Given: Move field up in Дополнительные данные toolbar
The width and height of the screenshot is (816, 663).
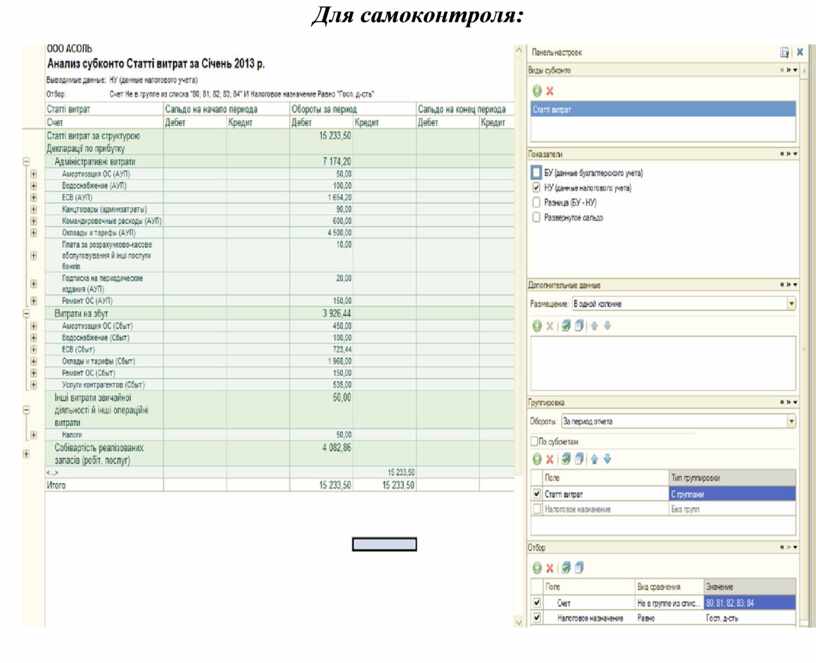Looking at the screenshot, I should pos(594,326).
